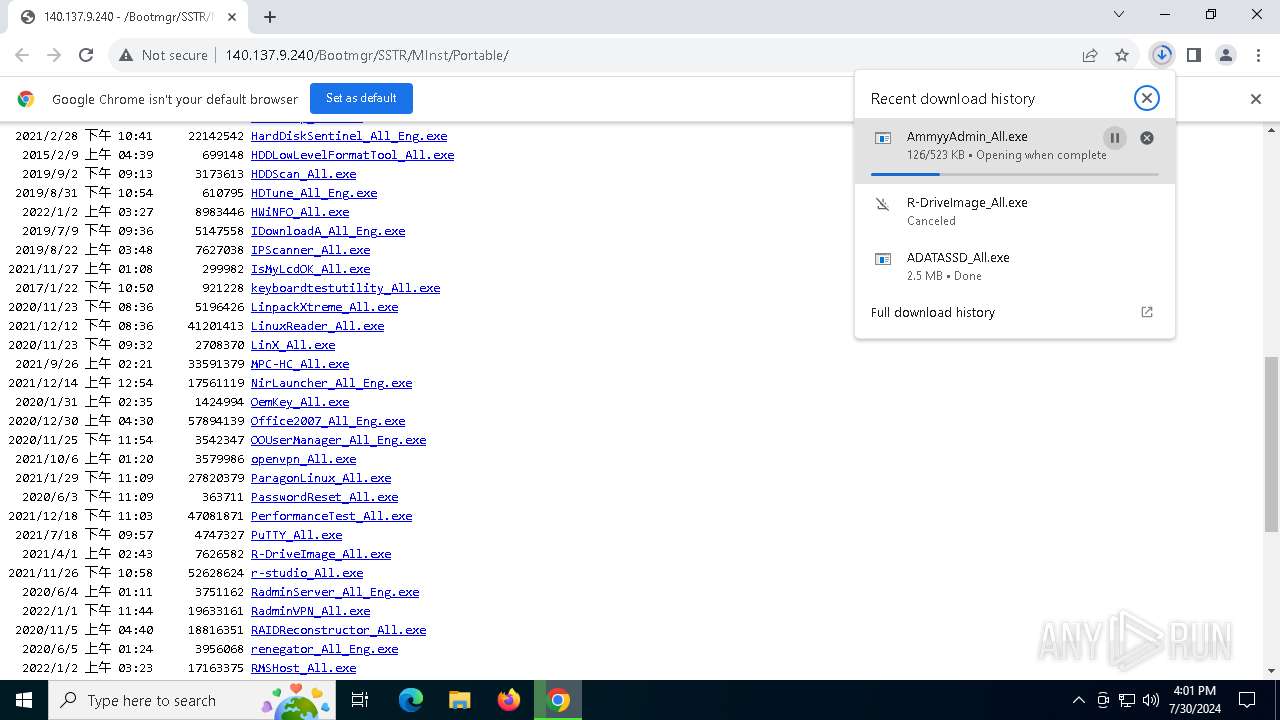Download Office2007_All_Eng.exe

coord(328,421)
